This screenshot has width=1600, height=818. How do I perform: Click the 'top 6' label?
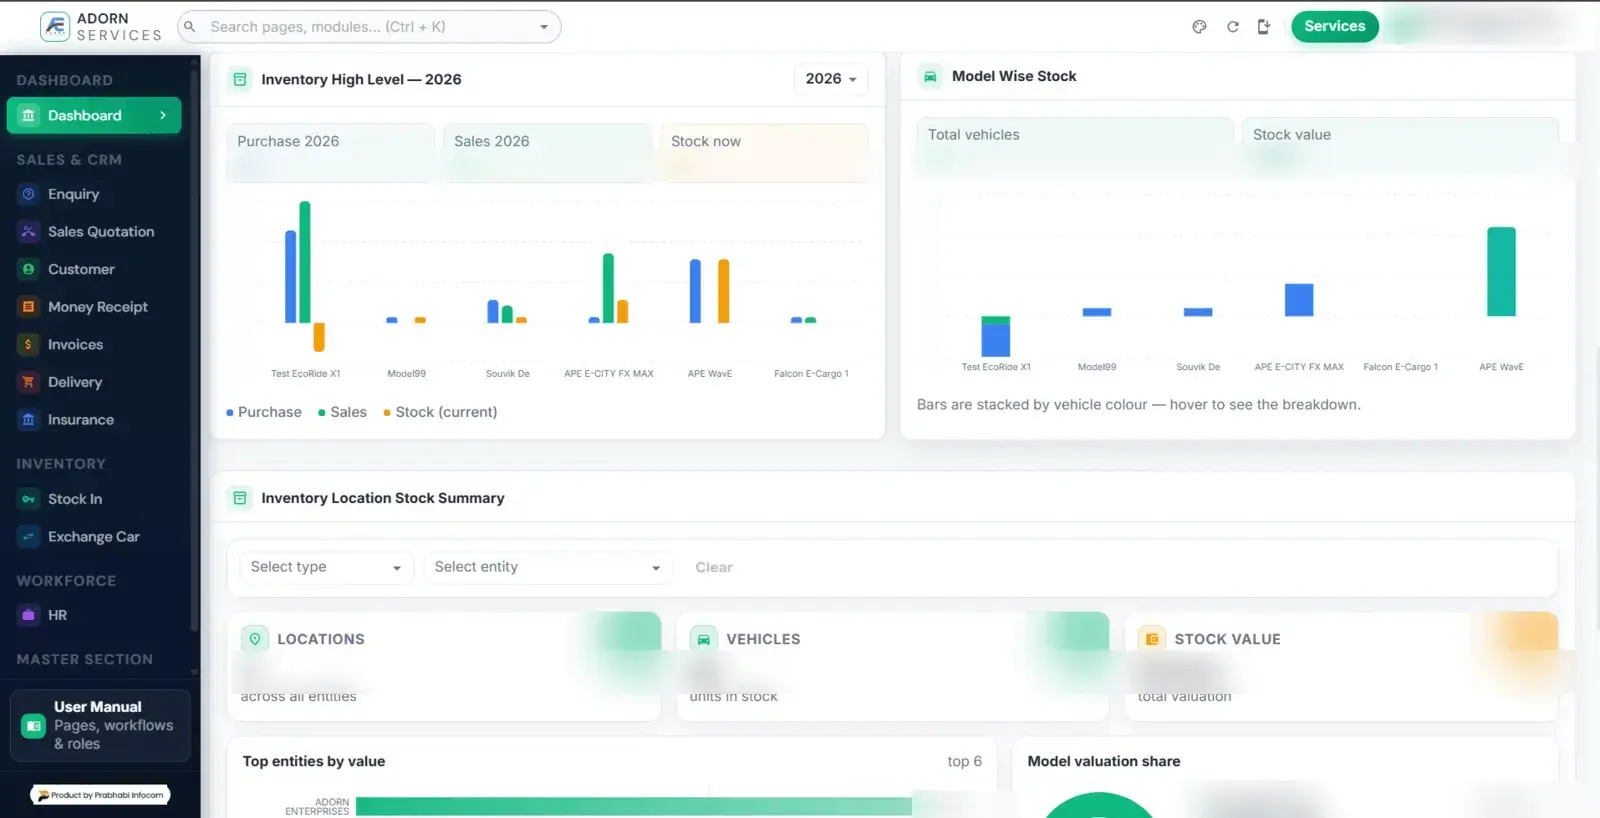coord(965,762)
